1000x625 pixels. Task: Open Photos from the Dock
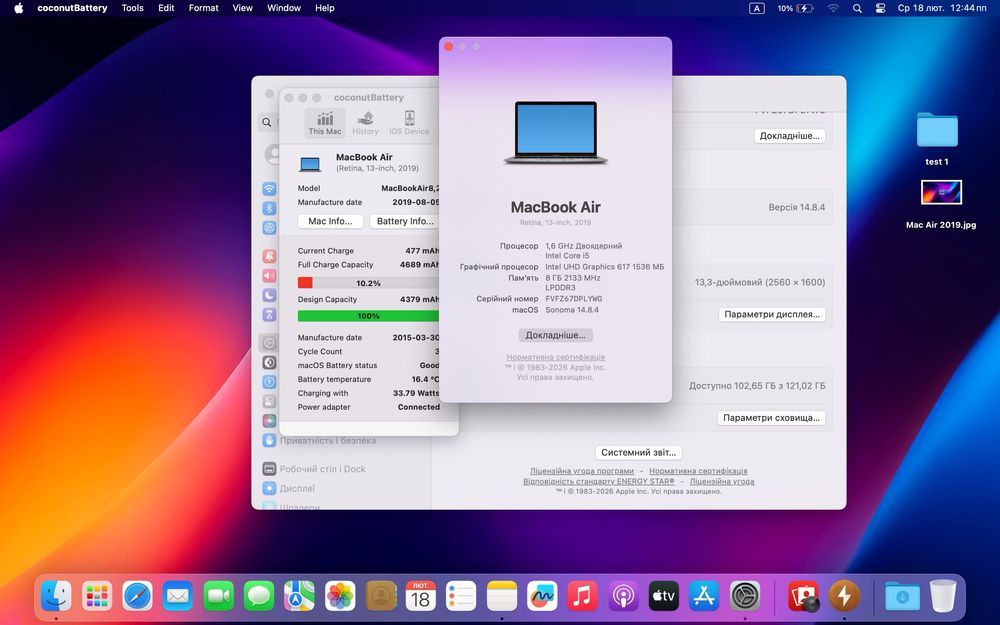pos(340,596)
